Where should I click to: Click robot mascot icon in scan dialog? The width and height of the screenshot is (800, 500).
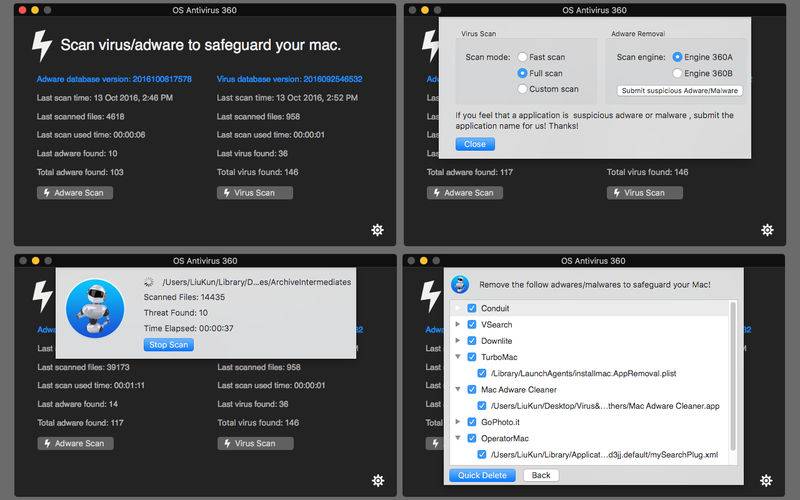point(95,308)
